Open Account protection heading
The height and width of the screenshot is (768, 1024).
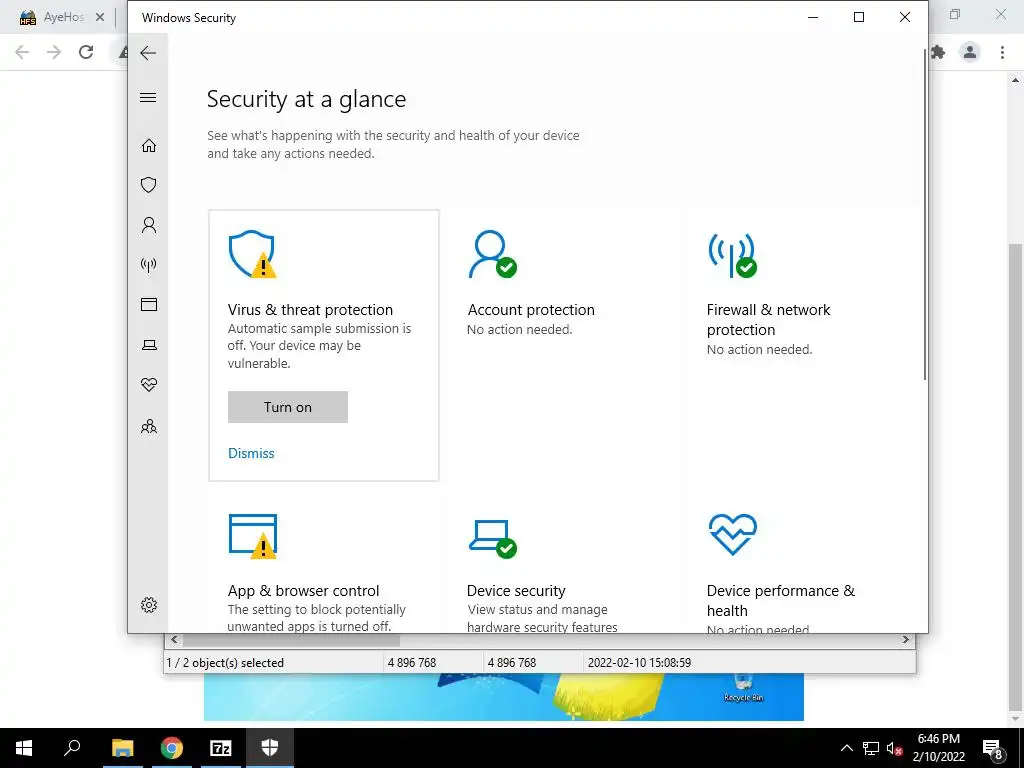pos(531,310)
